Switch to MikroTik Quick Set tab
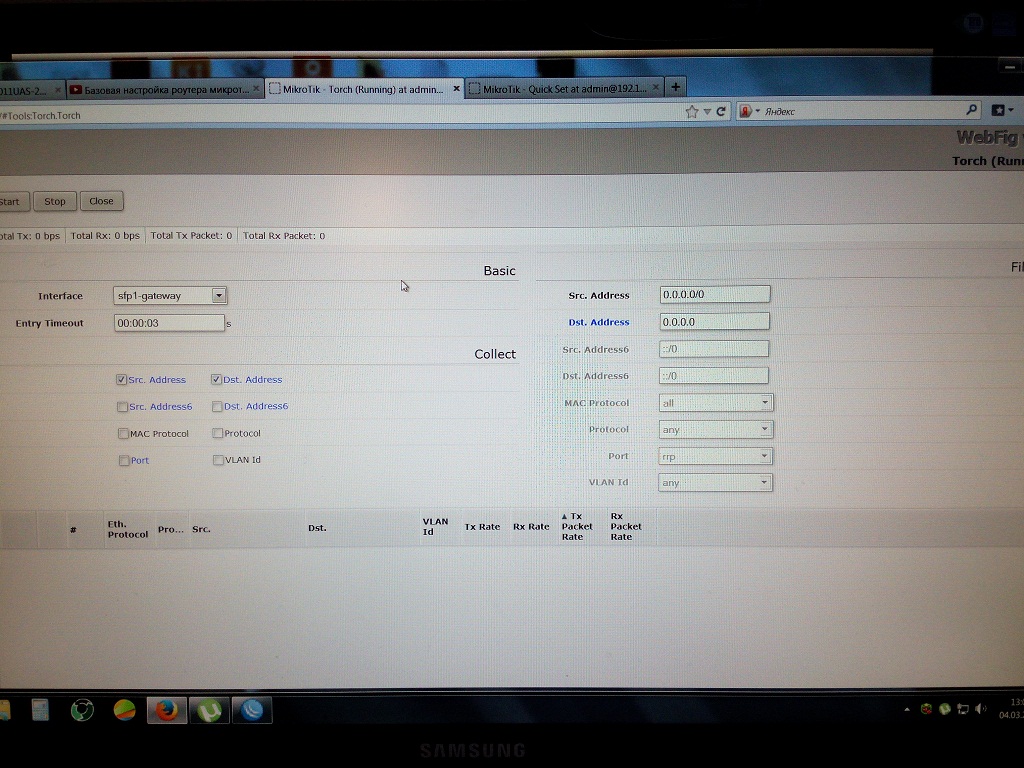 click(x=565, y=88)
